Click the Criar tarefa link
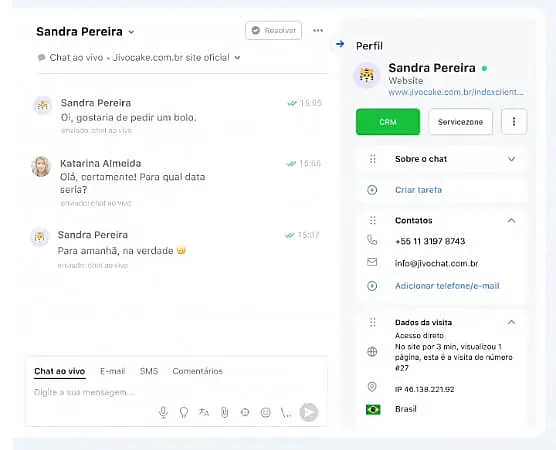Screen dimensions: 556x450 pyautogui.click(x=418, y=190)
